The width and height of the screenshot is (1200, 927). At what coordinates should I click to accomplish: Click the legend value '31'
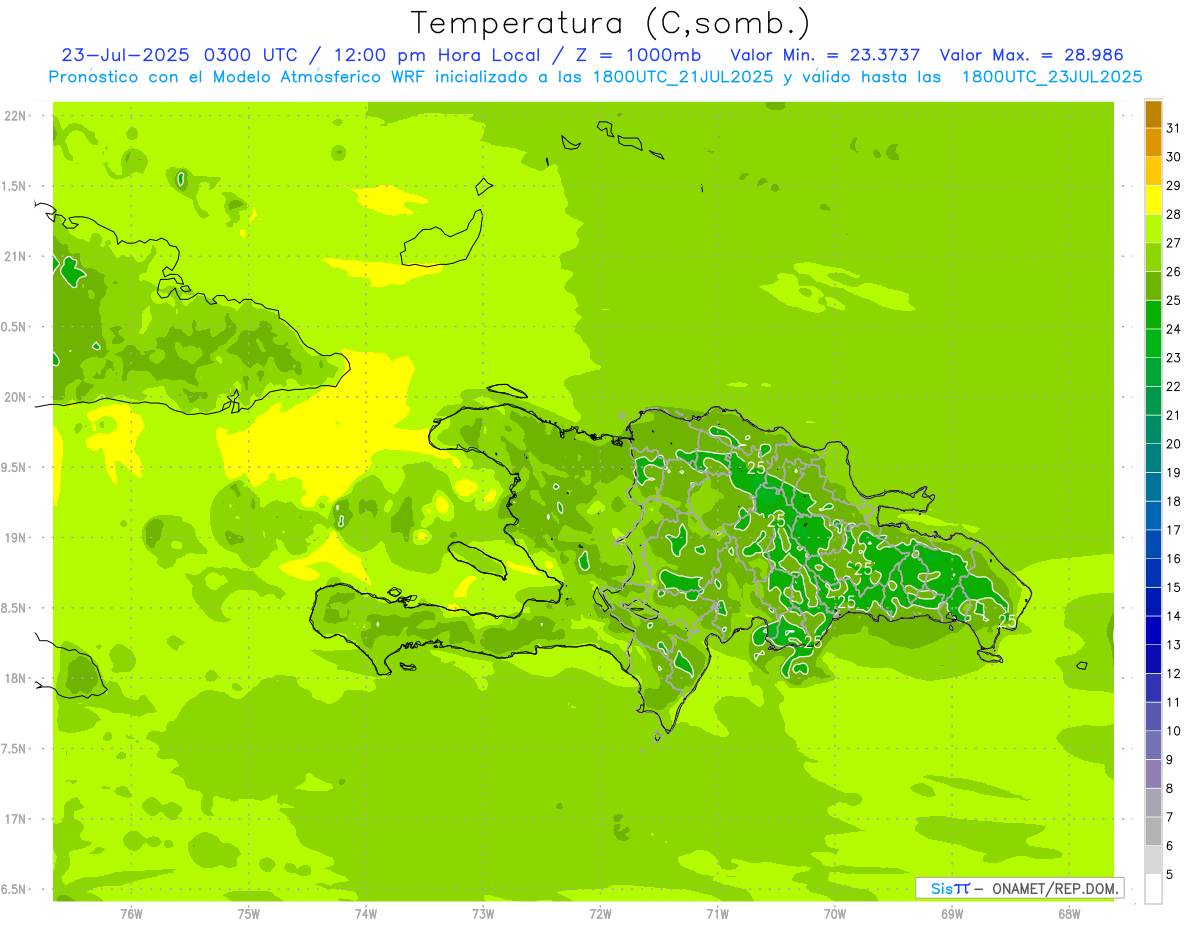[1174, 128]
